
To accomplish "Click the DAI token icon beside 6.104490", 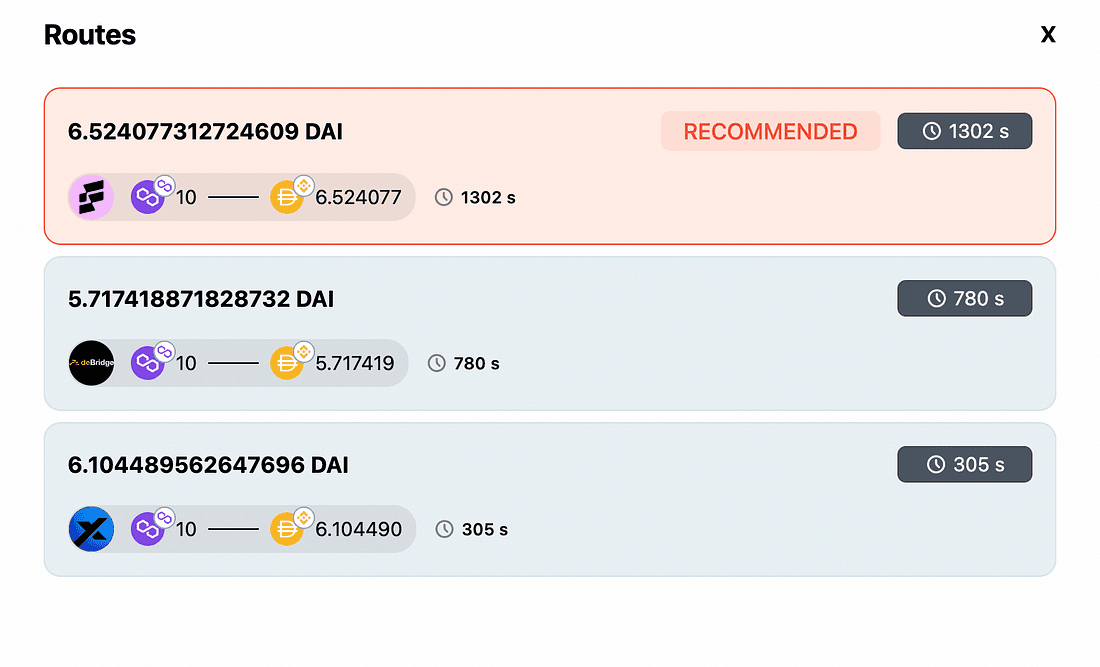I will click(x=287, y=529).
